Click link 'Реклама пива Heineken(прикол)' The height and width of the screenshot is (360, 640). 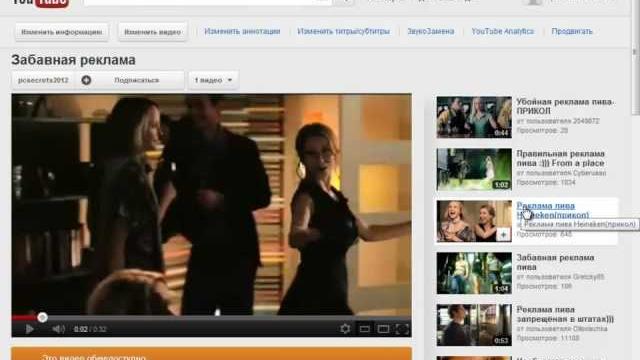point(553,210)
